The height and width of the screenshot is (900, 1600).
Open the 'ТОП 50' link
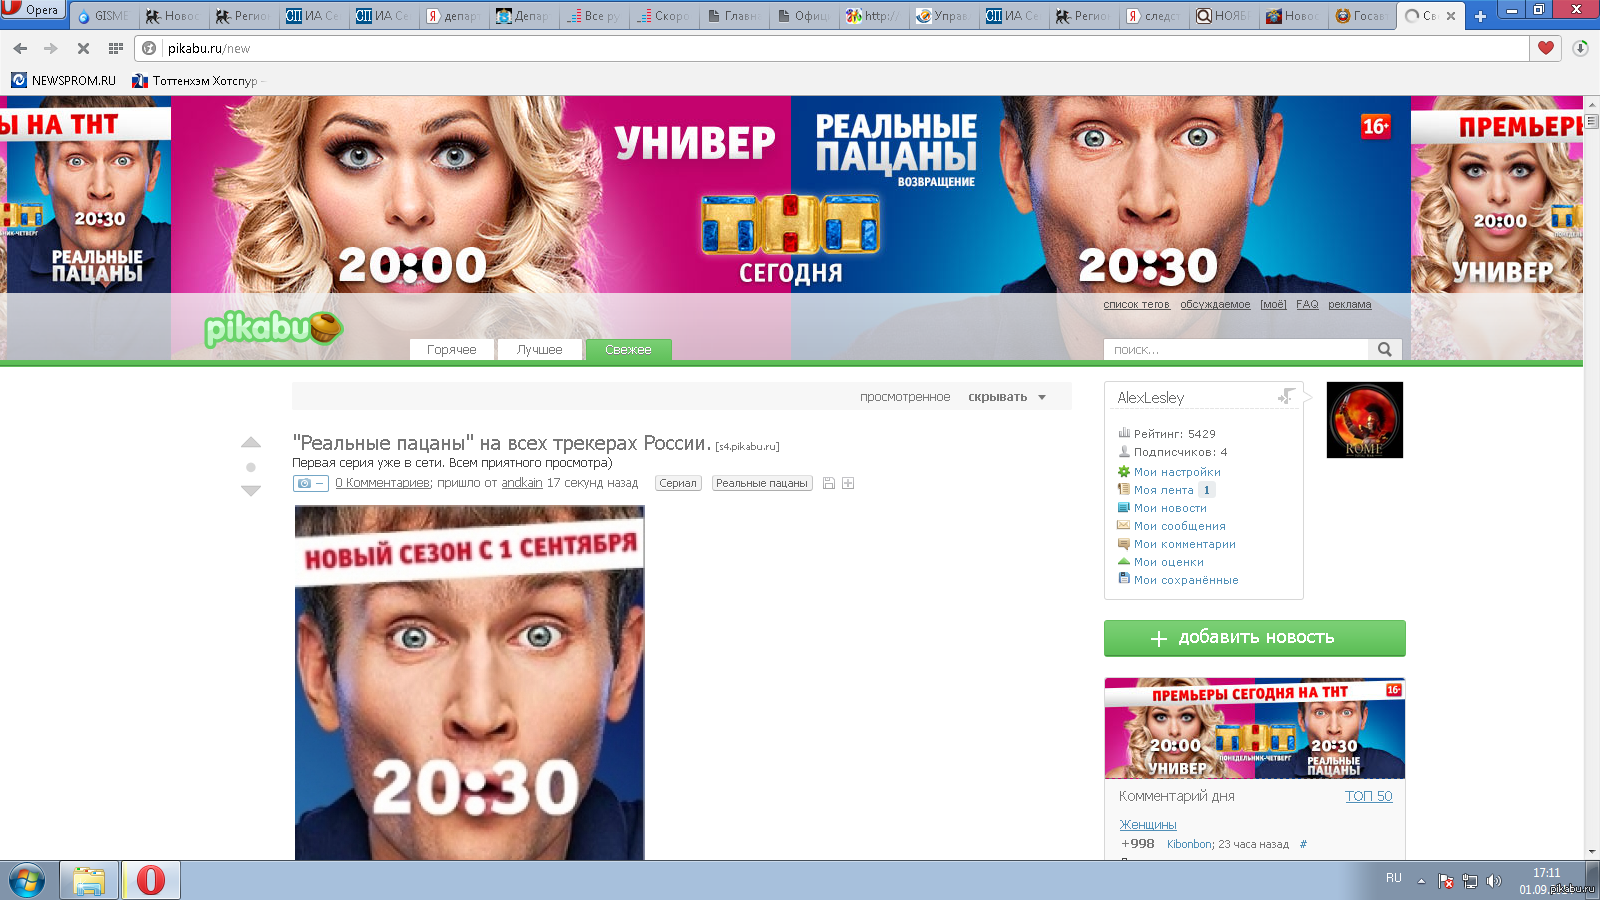1369,796
